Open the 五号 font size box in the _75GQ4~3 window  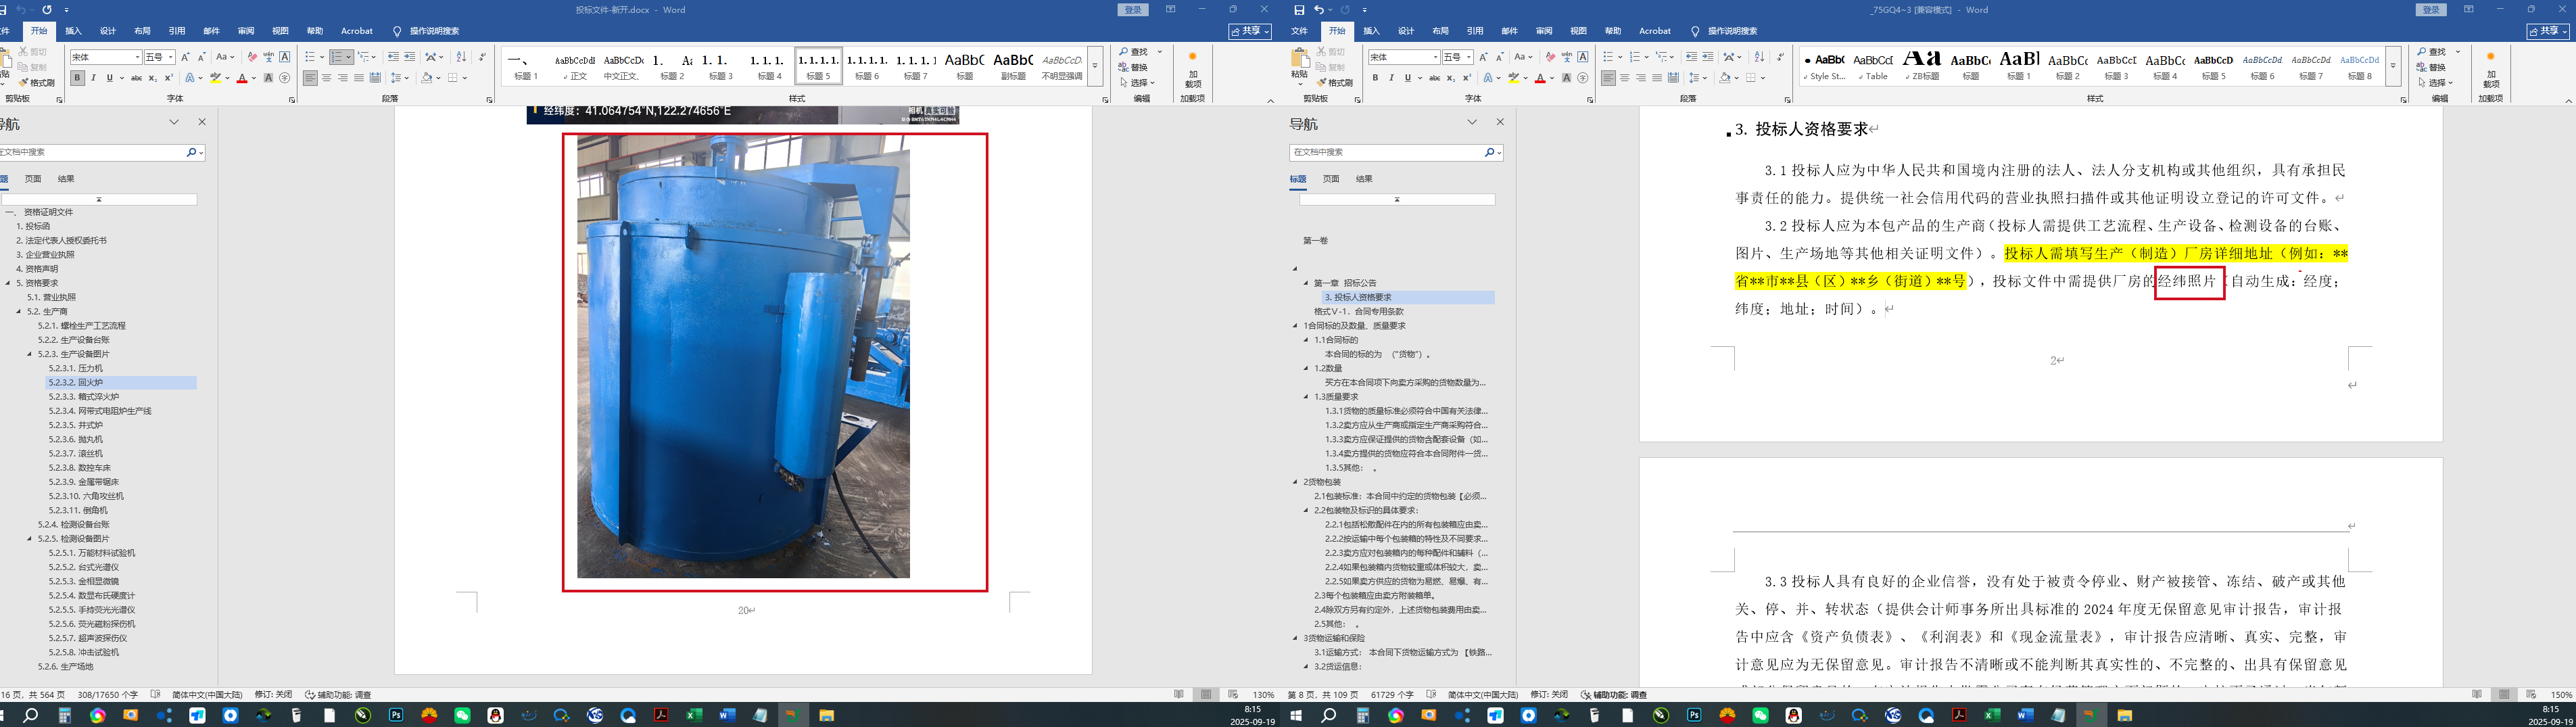(1458, 57)
